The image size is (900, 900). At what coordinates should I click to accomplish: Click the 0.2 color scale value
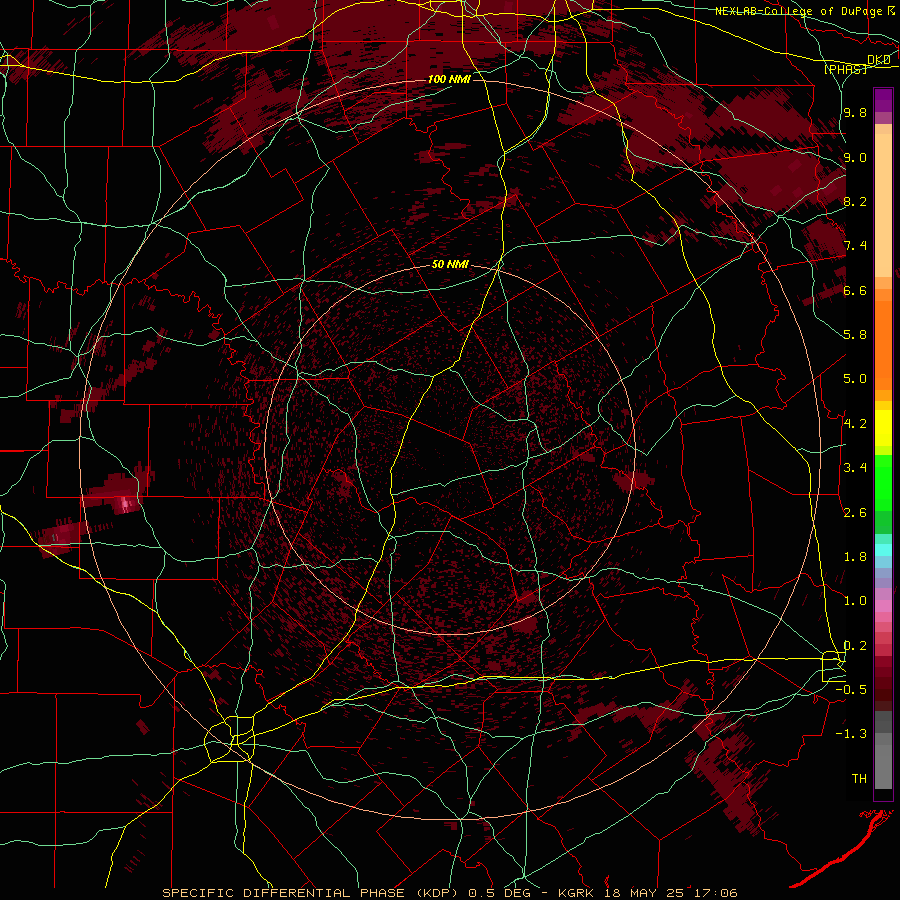coord(855,646)
